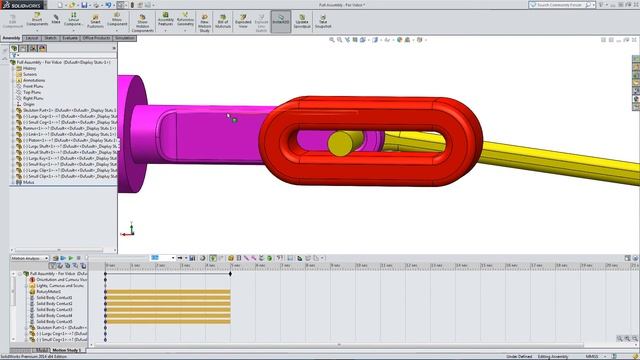This screenshot has height=360, width=640.
Task: Open the Reference Geometry tool
Action: tap(185, 19)
